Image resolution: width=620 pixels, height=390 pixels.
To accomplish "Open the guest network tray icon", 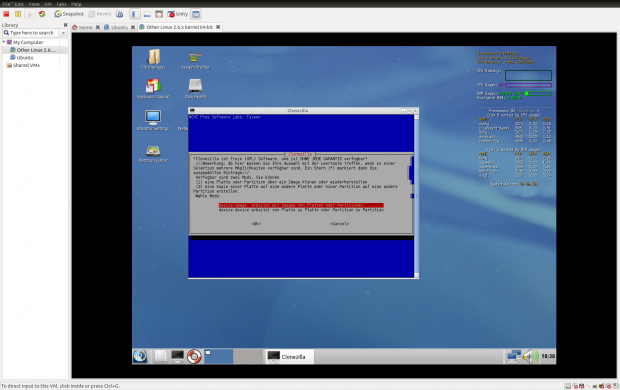I will point(514,356).
